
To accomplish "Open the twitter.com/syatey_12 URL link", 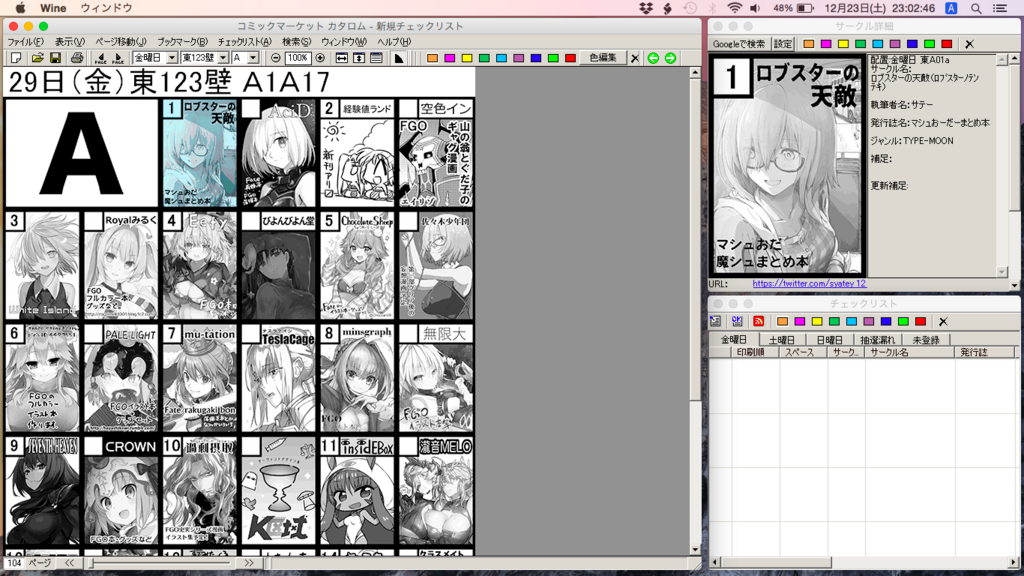I will [809, 283].
